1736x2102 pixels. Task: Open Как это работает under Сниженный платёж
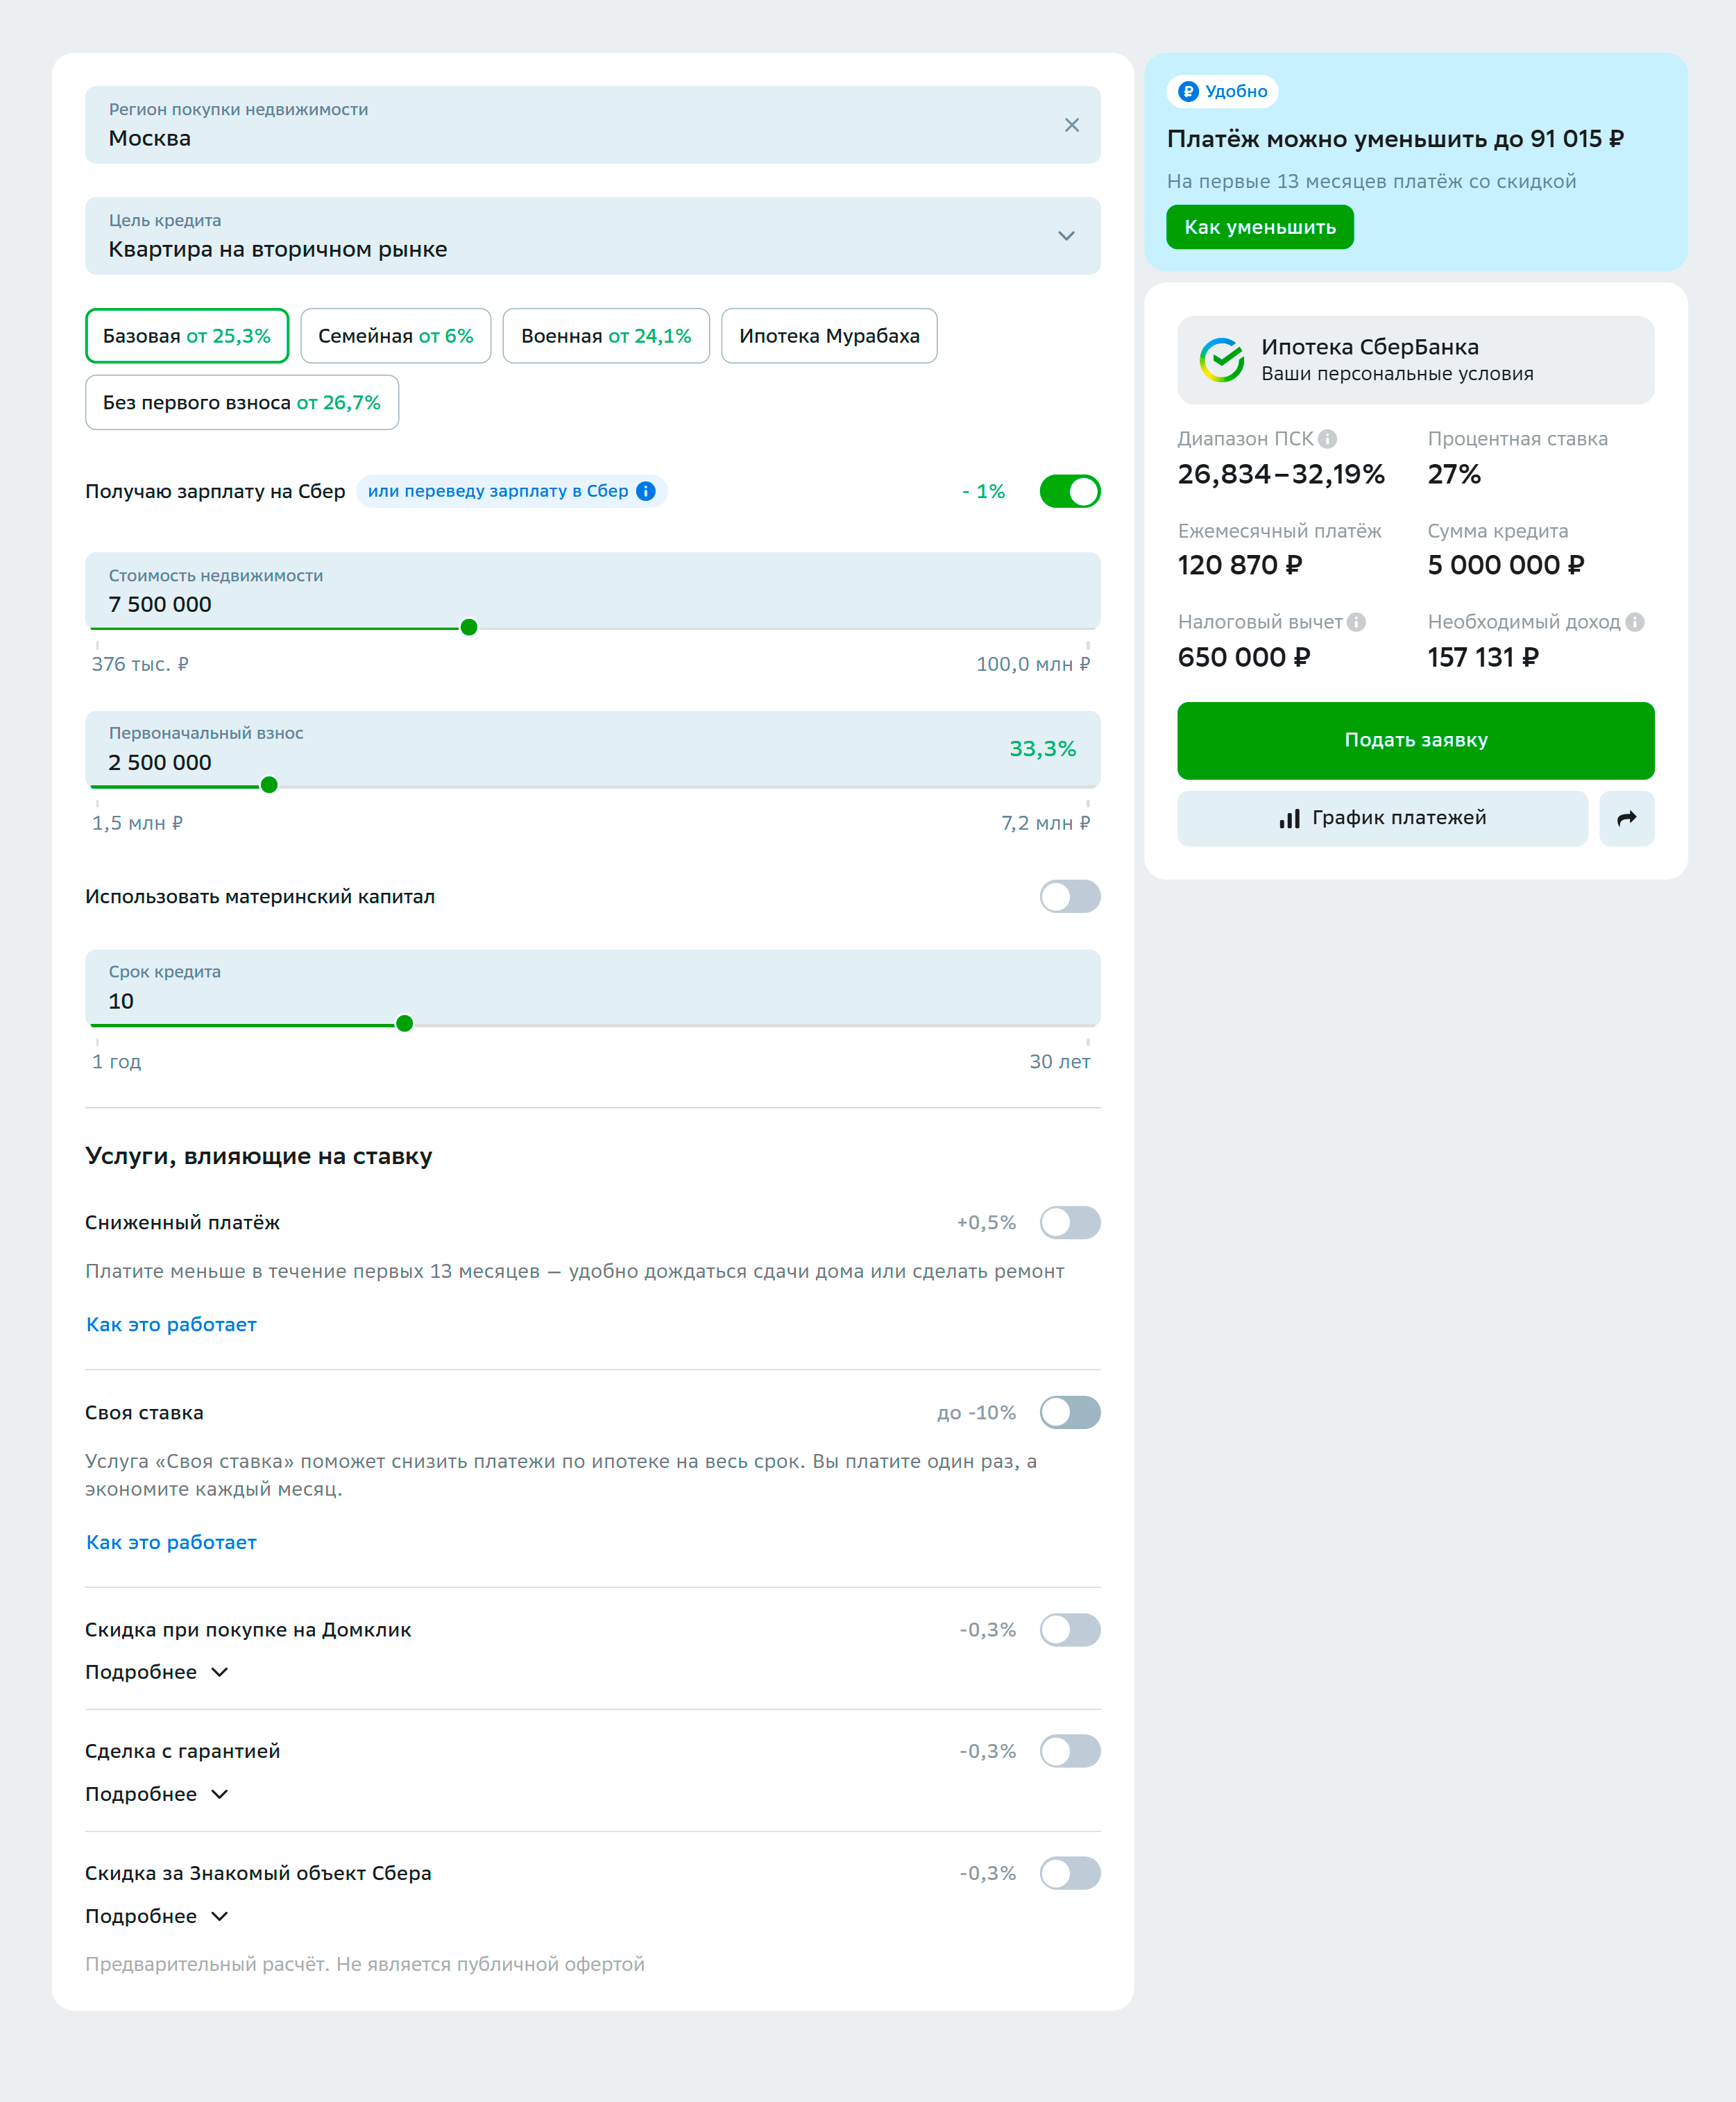pos(171,1324)
